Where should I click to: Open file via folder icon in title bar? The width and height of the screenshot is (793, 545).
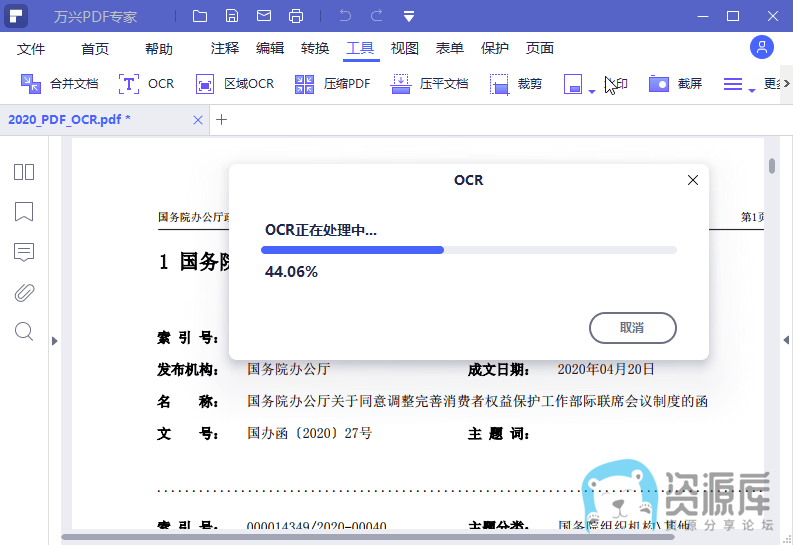pyautogui.click(x=200, y=16)
